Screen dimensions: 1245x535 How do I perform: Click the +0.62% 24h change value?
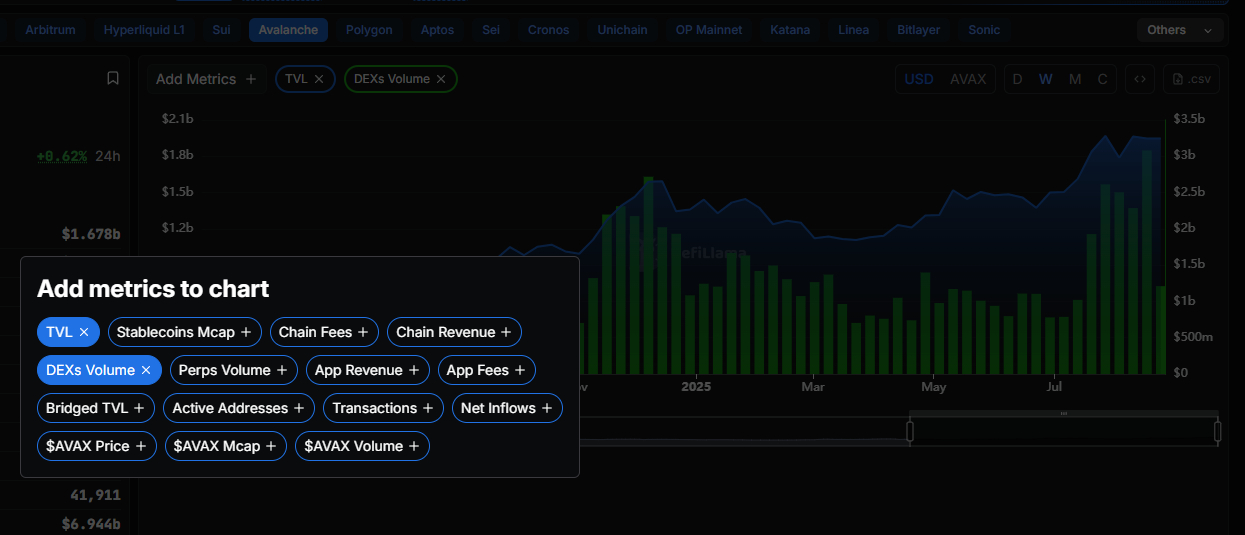pos(62,156)
